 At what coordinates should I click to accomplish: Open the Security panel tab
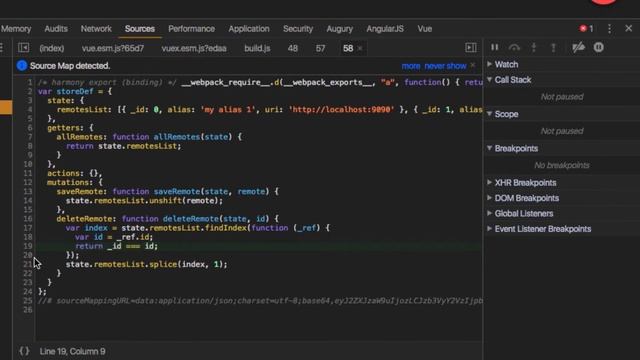(298, 29)
